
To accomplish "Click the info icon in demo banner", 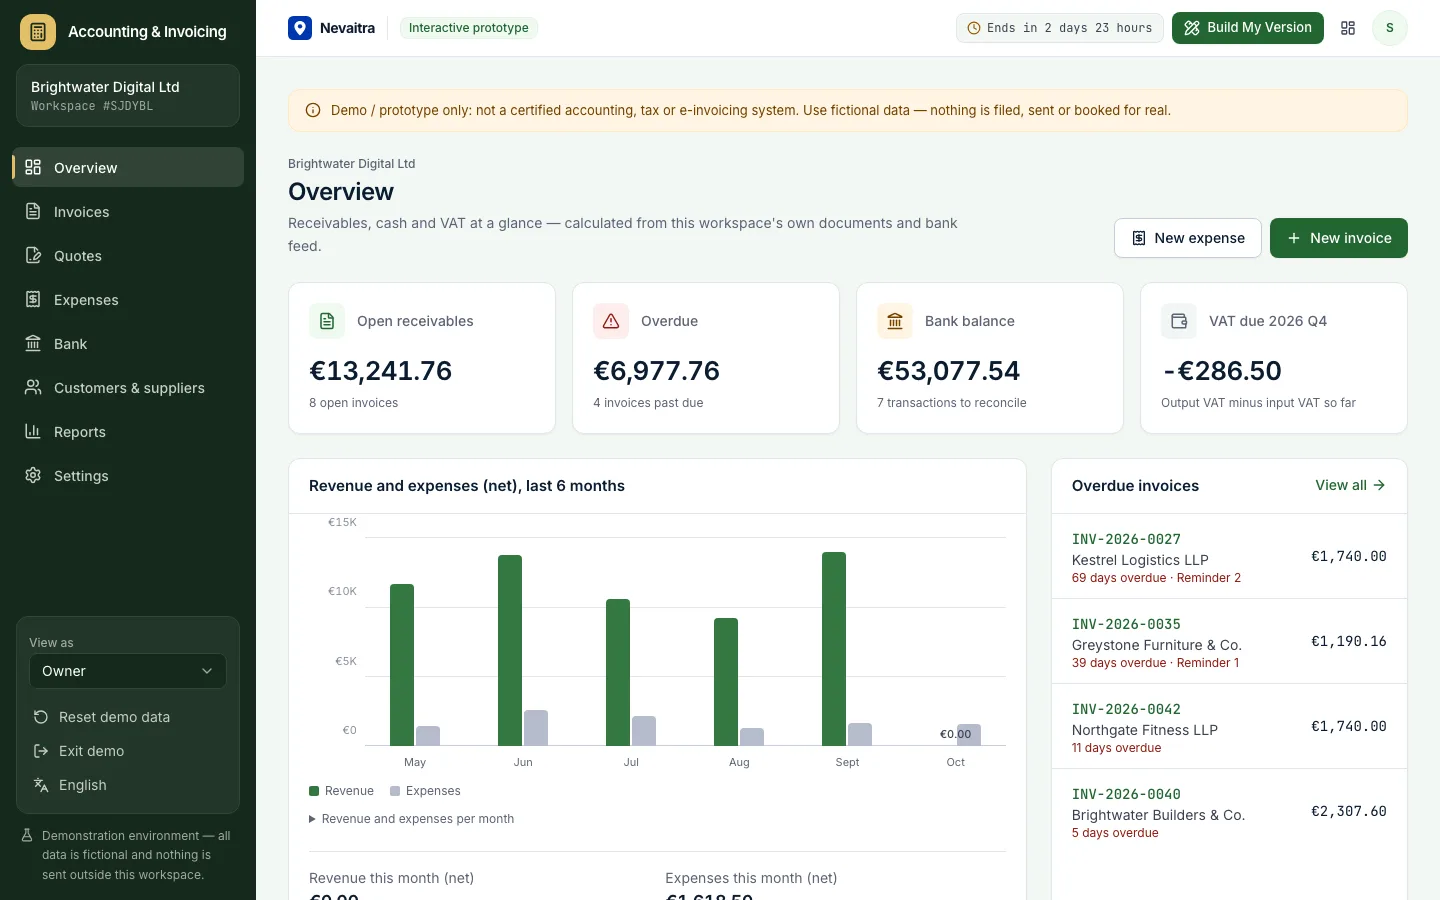I will click(313, 111).
